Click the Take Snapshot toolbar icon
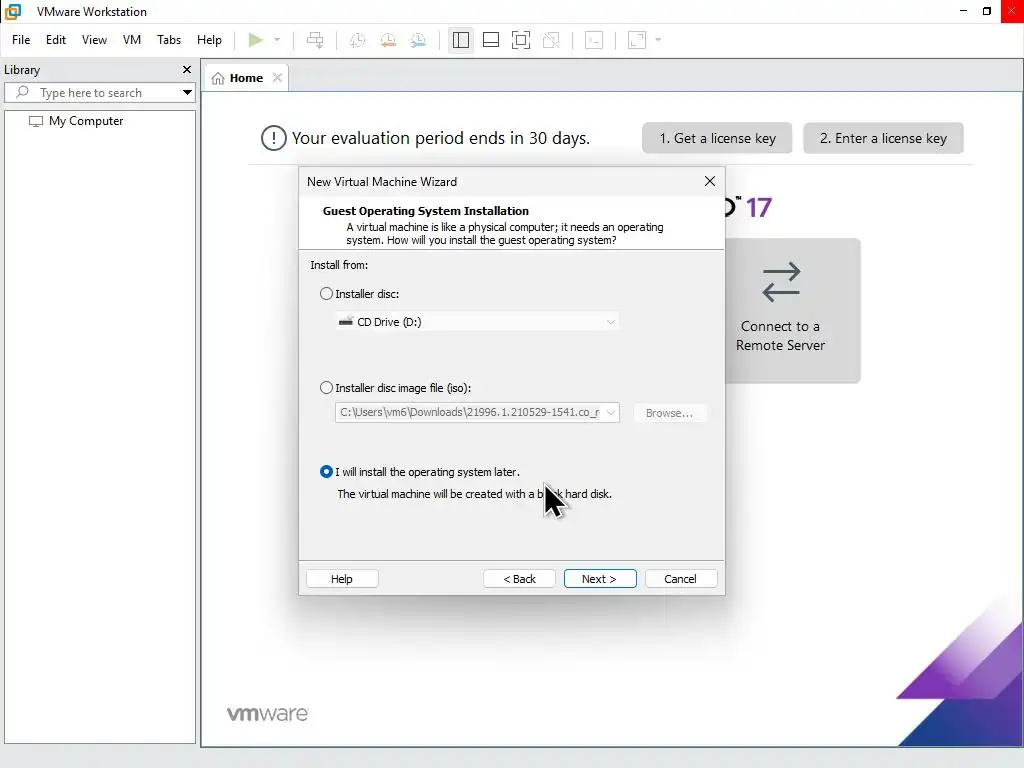 [x=357, y=40]
